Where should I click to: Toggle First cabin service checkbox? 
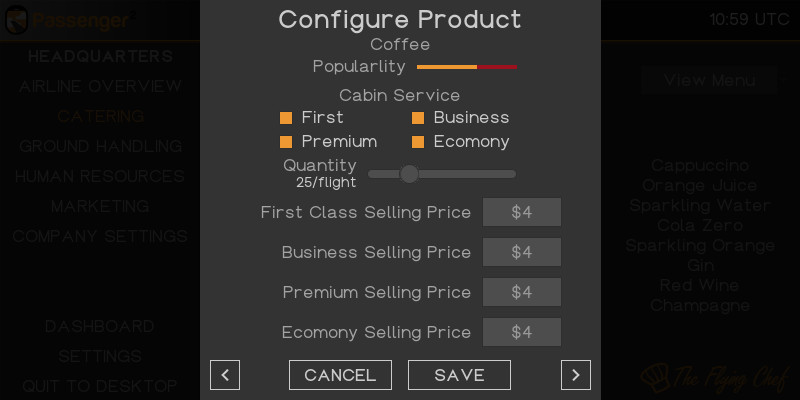tap(286, 118)
